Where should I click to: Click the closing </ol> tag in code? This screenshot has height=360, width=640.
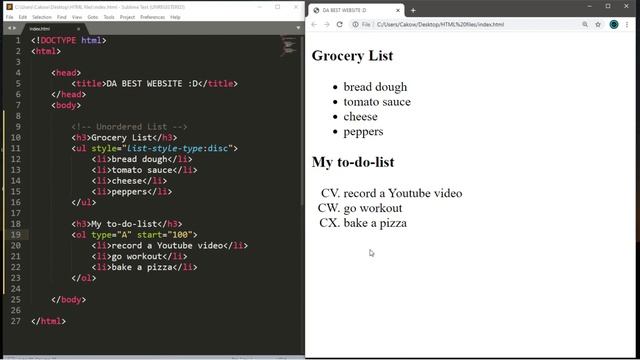[x=84, y=278]
